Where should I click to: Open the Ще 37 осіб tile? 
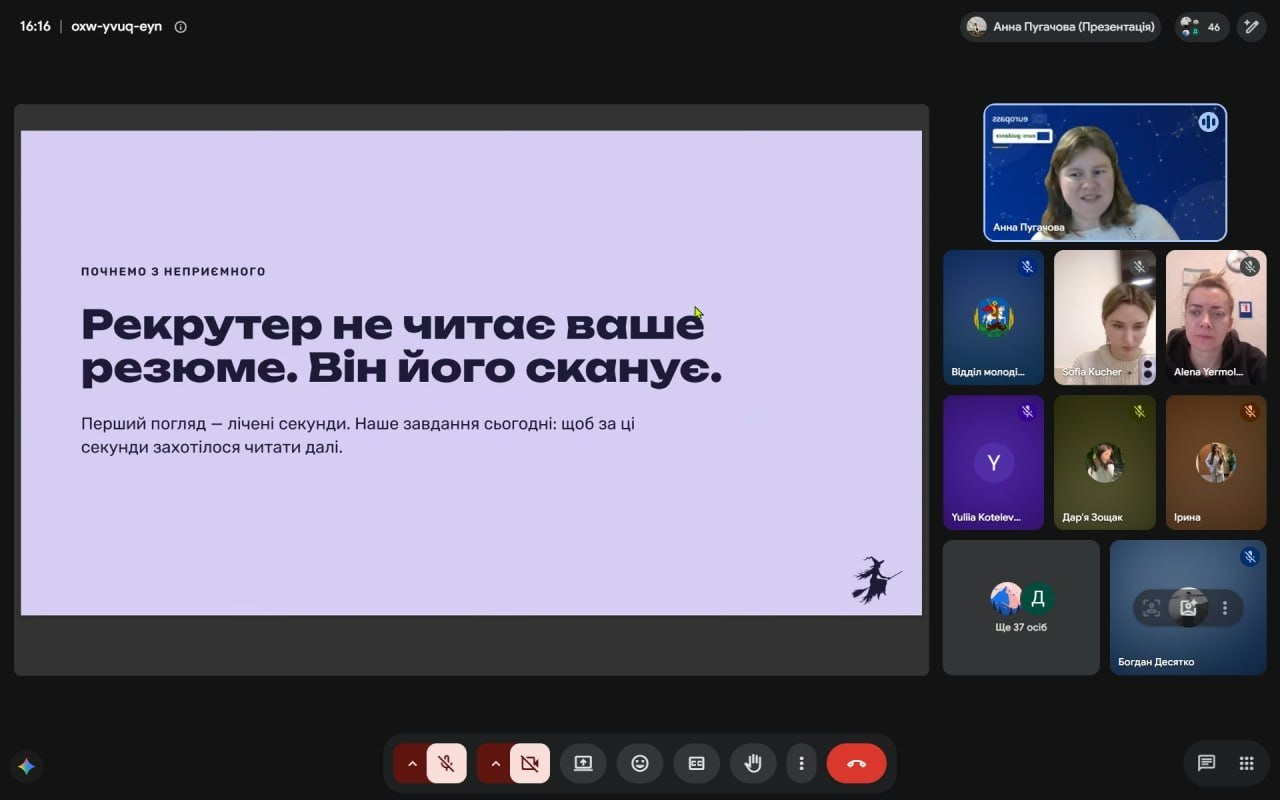pos(1021,607)
